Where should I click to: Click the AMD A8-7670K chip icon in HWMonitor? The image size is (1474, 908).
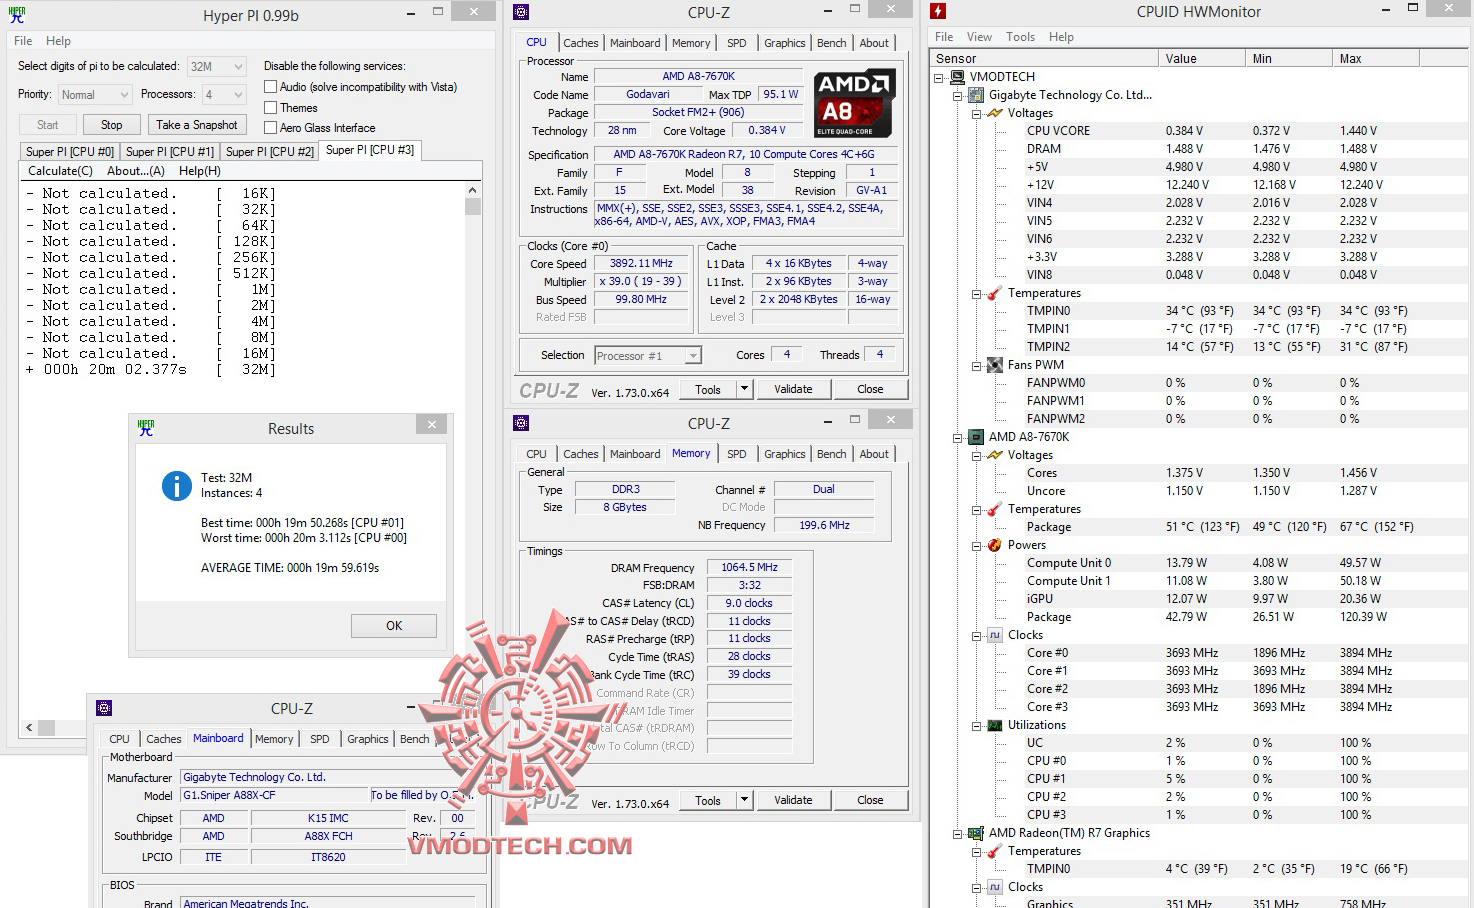click(x=977, y=437)
